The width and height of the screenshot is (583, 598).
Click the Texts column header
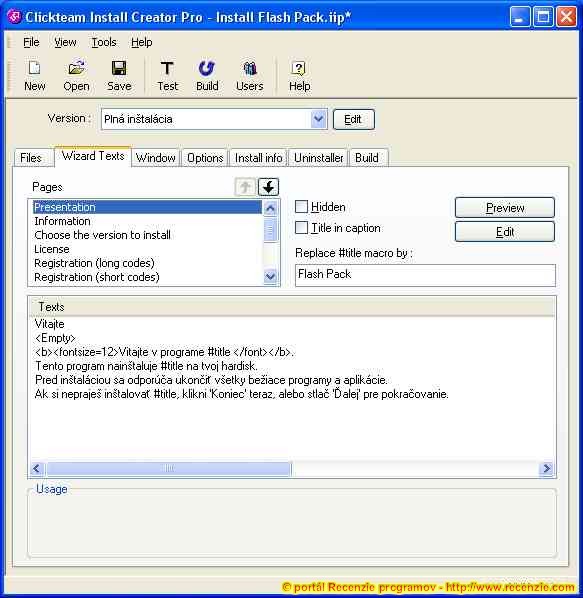[x=292, y=307]
